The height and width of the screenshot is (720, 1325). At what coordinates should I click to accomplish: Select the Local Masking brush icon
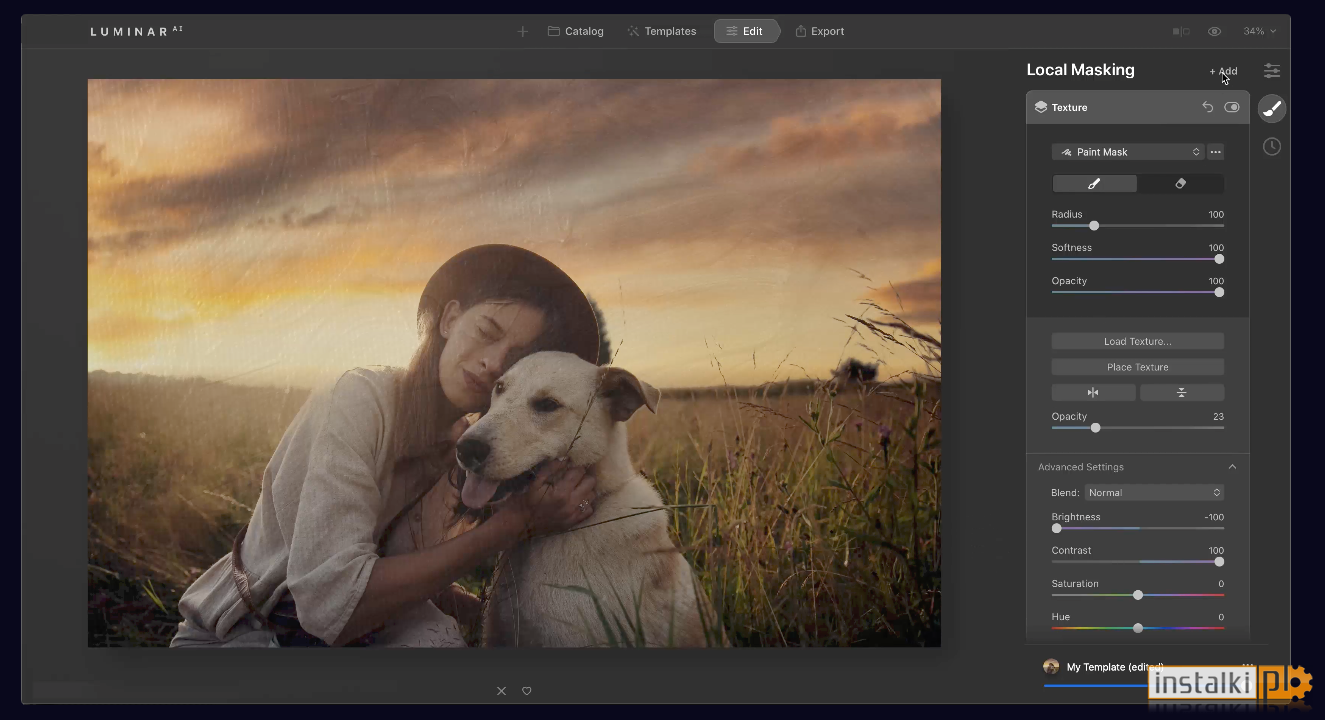(x=1271, y=109)
